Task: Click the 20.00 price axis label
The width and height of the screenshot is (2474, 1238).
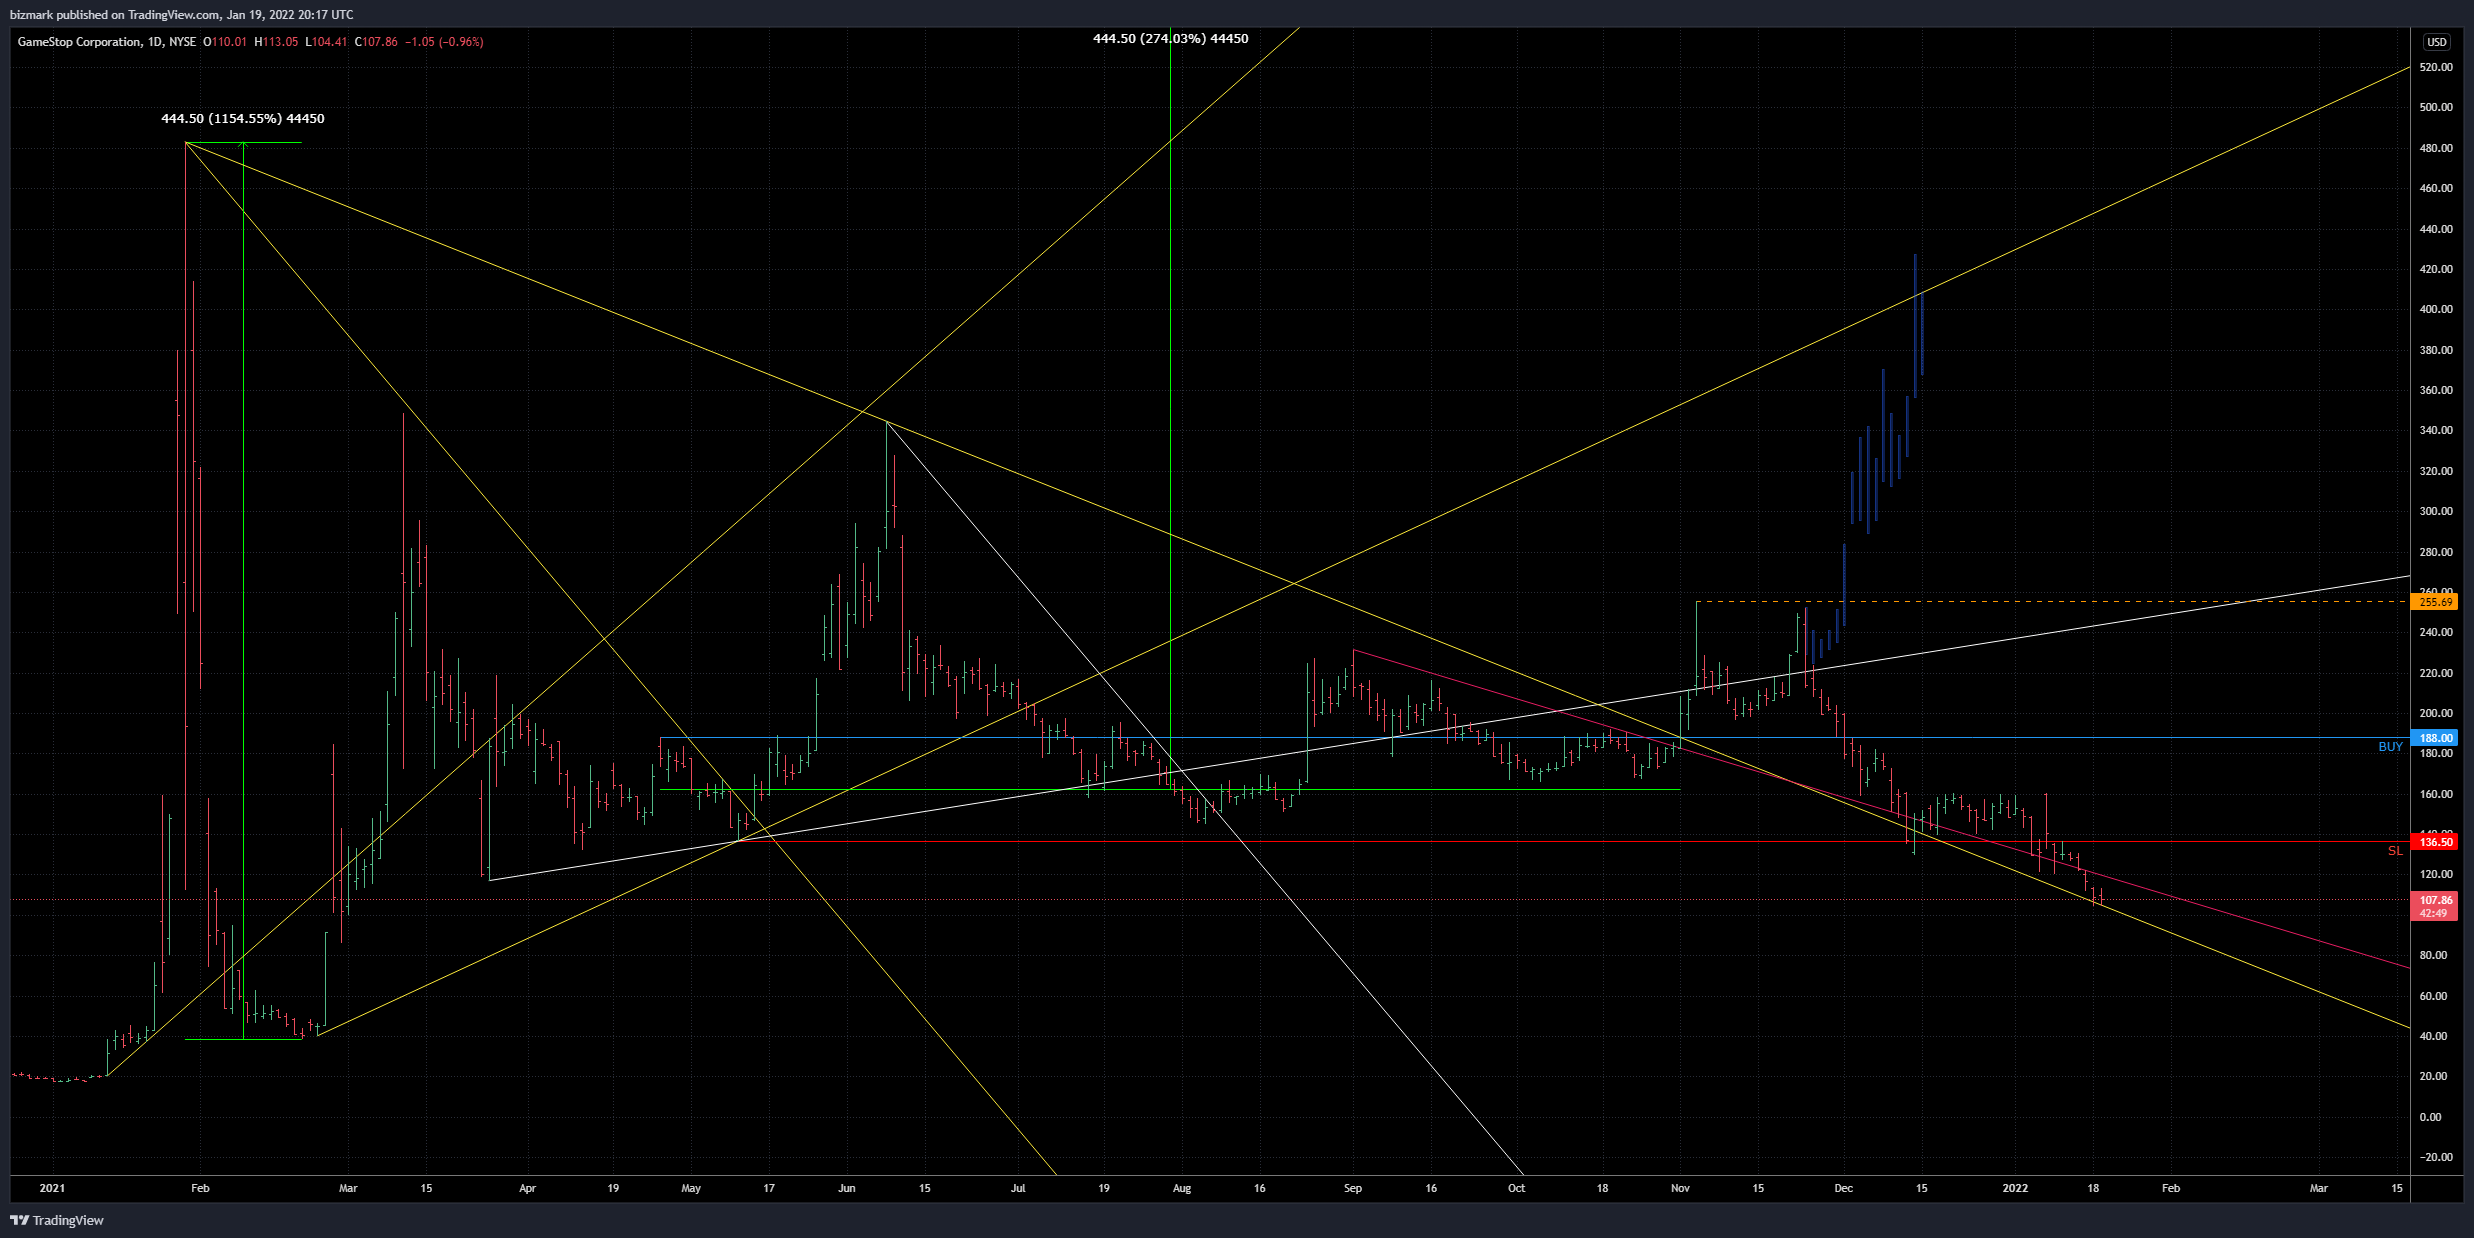Action: (2434, 1076)
